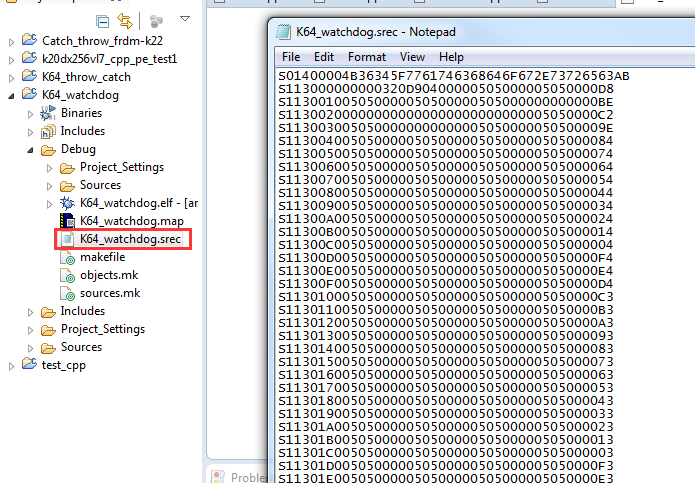695x483 pixels.
Task: Expand Sources inside Debug folder
Action: [x=49, y=186]
